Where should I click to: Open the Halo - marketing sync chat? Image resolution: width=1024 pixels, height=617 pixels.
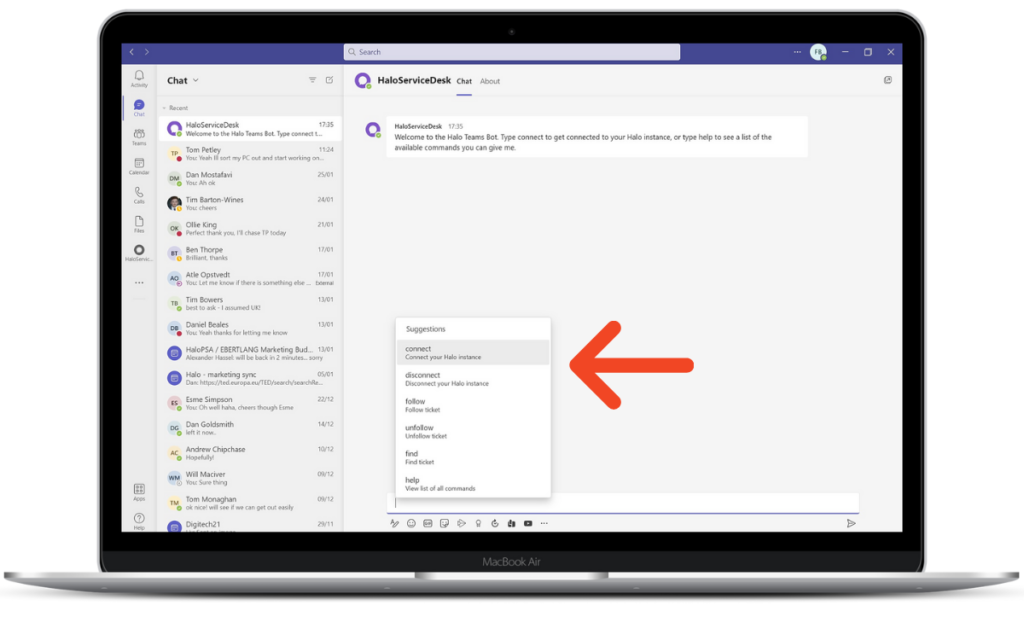click(x=250, y=378)
